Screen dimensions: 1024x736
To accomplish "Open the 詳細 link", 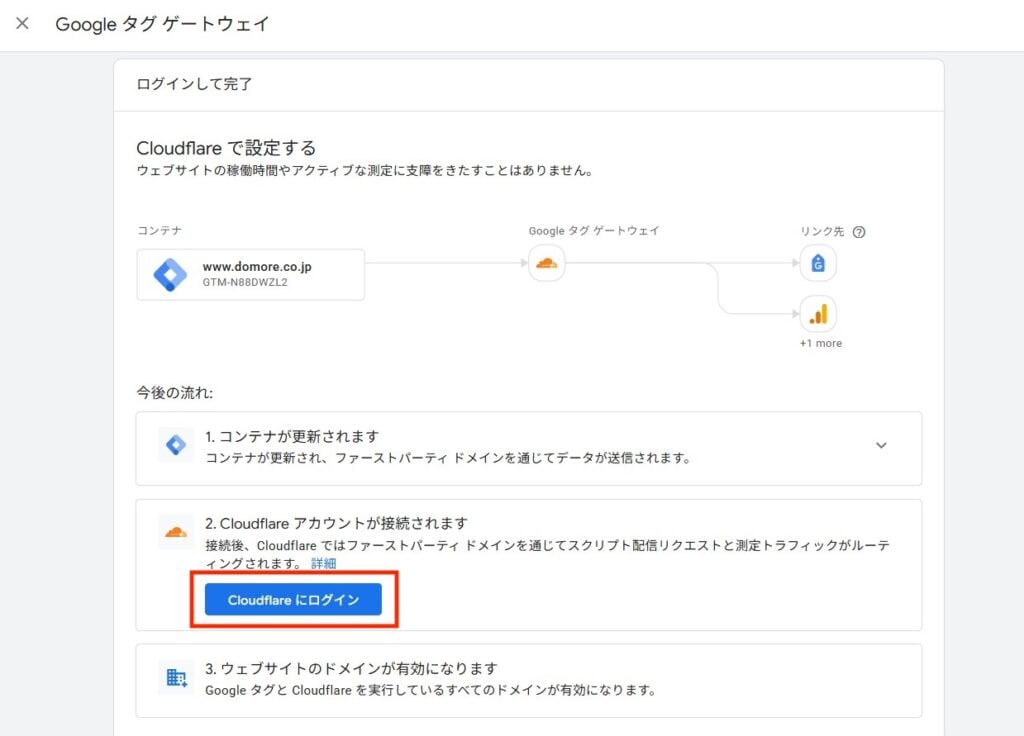I will click(x=323, y=564).
